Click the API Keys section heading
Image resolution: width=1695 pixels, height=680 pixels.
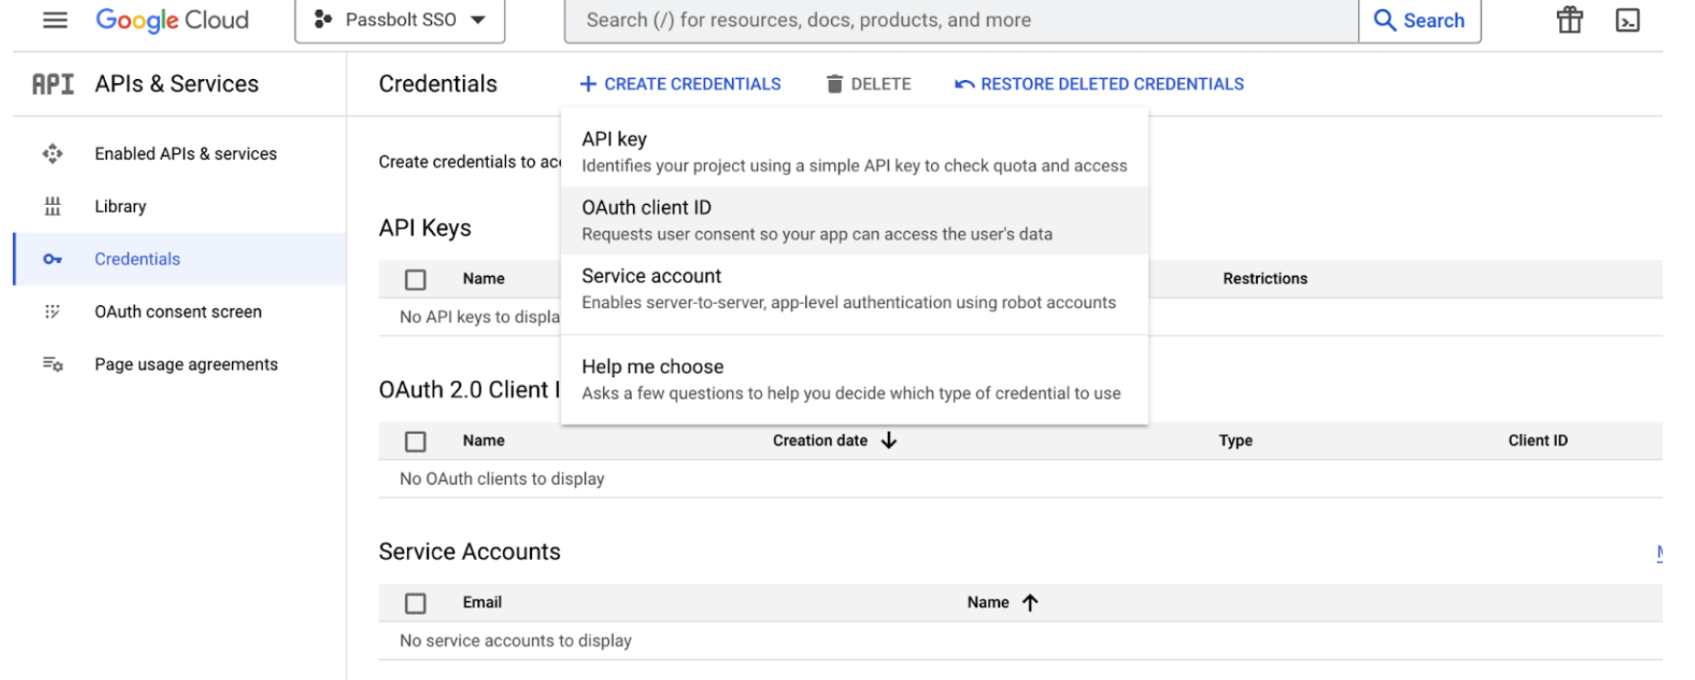pos(425,228)
